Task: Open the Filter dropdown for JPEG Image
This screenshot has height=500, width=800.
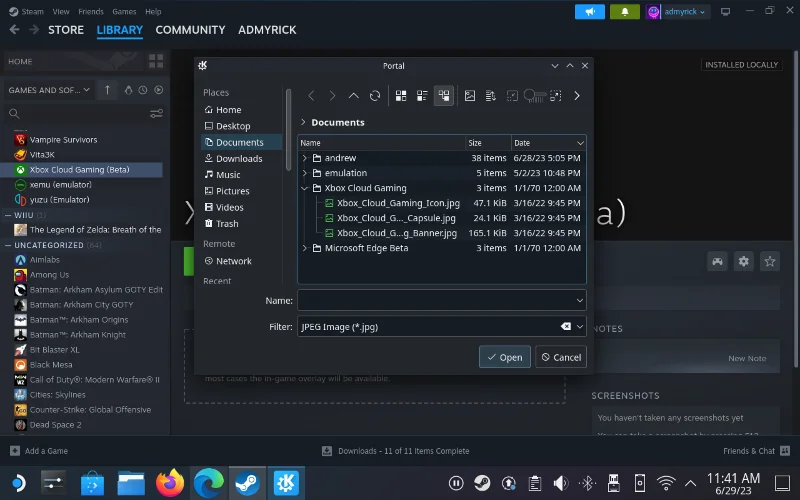Action: (580, 326)
